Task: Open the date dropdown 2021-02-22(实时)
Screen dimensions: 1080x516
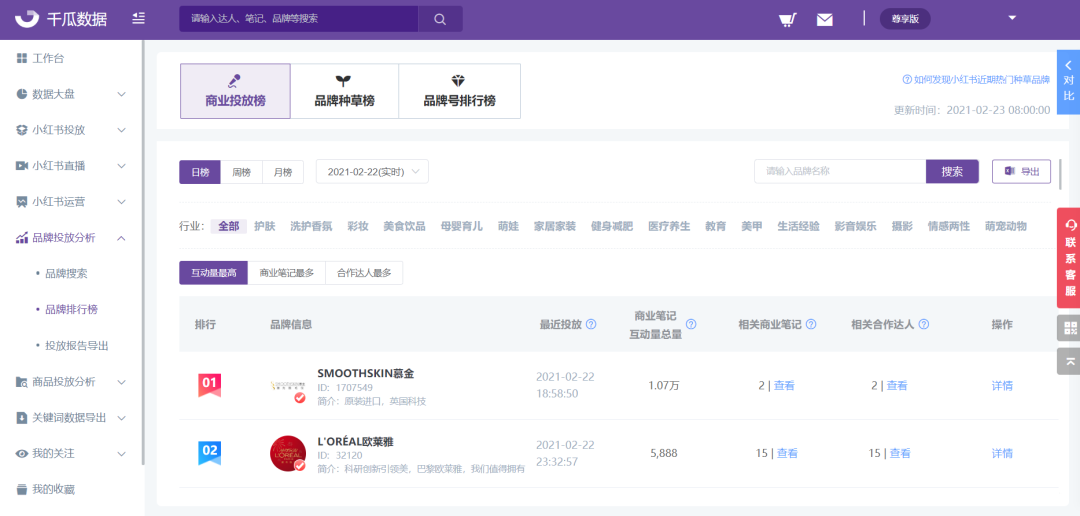Action: point(372,172)
